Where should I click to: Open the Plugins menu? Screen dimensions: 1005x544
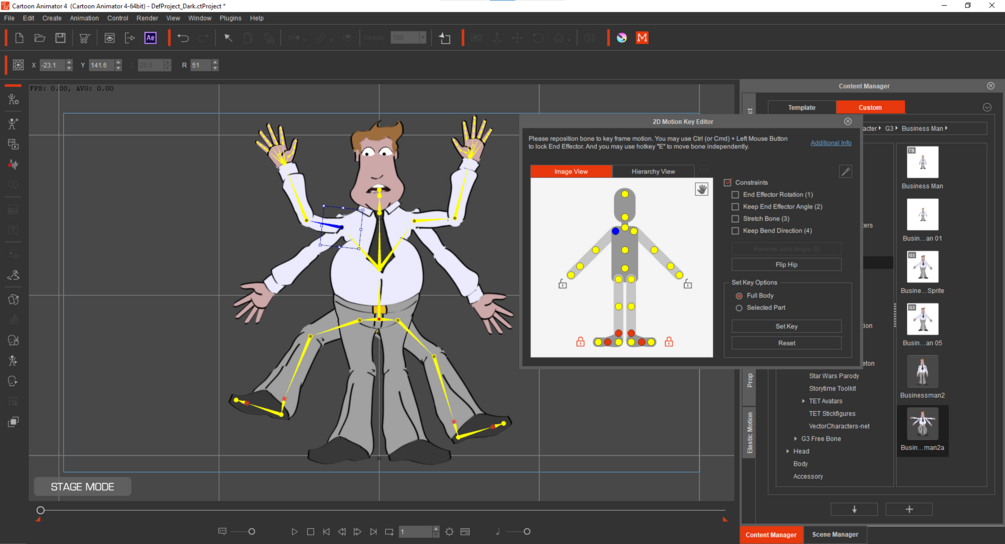point(230,18)
